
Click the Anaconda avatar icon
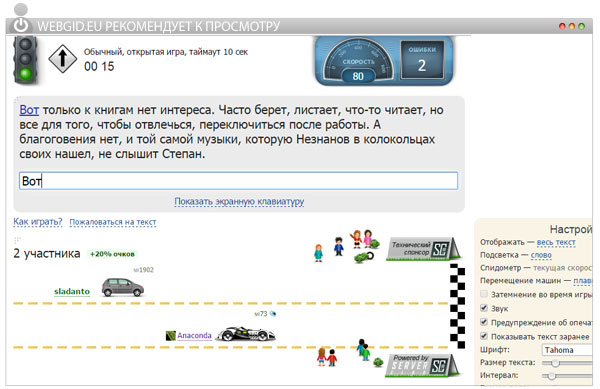click(x=171, y=335)
